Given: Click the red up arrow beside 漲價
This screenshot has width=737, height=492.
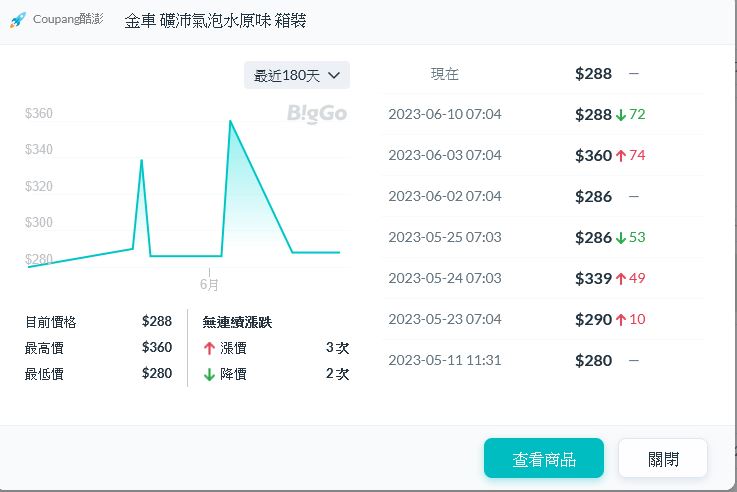Looking at the screenshot, I should coord(209,348).
